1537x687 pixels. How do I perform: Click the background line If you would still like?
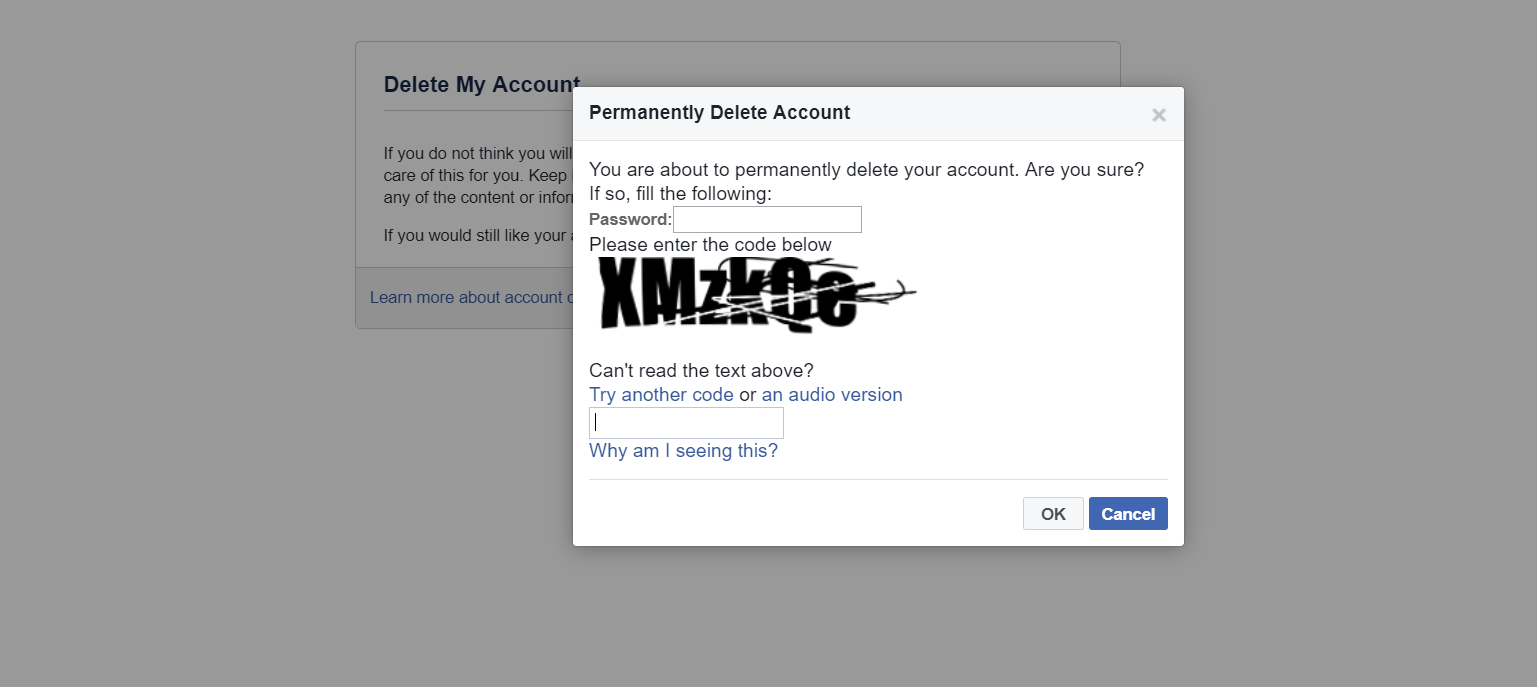478,236
